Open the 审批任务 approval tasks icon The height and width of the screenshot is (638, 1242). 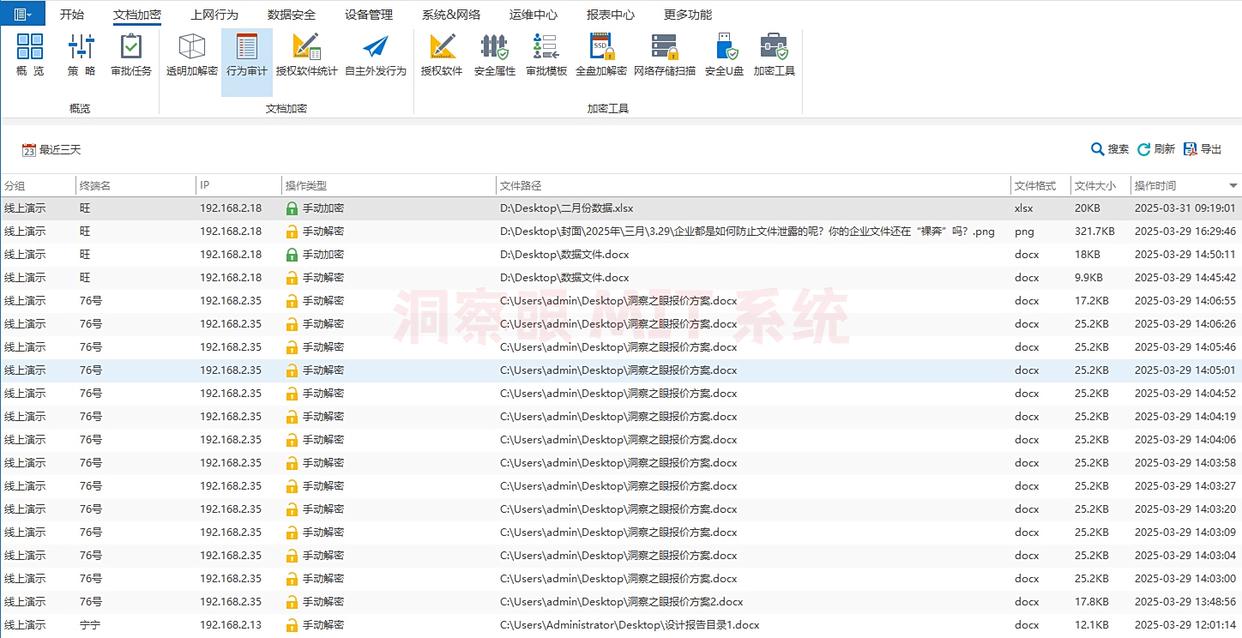click(x=131, y=55)
